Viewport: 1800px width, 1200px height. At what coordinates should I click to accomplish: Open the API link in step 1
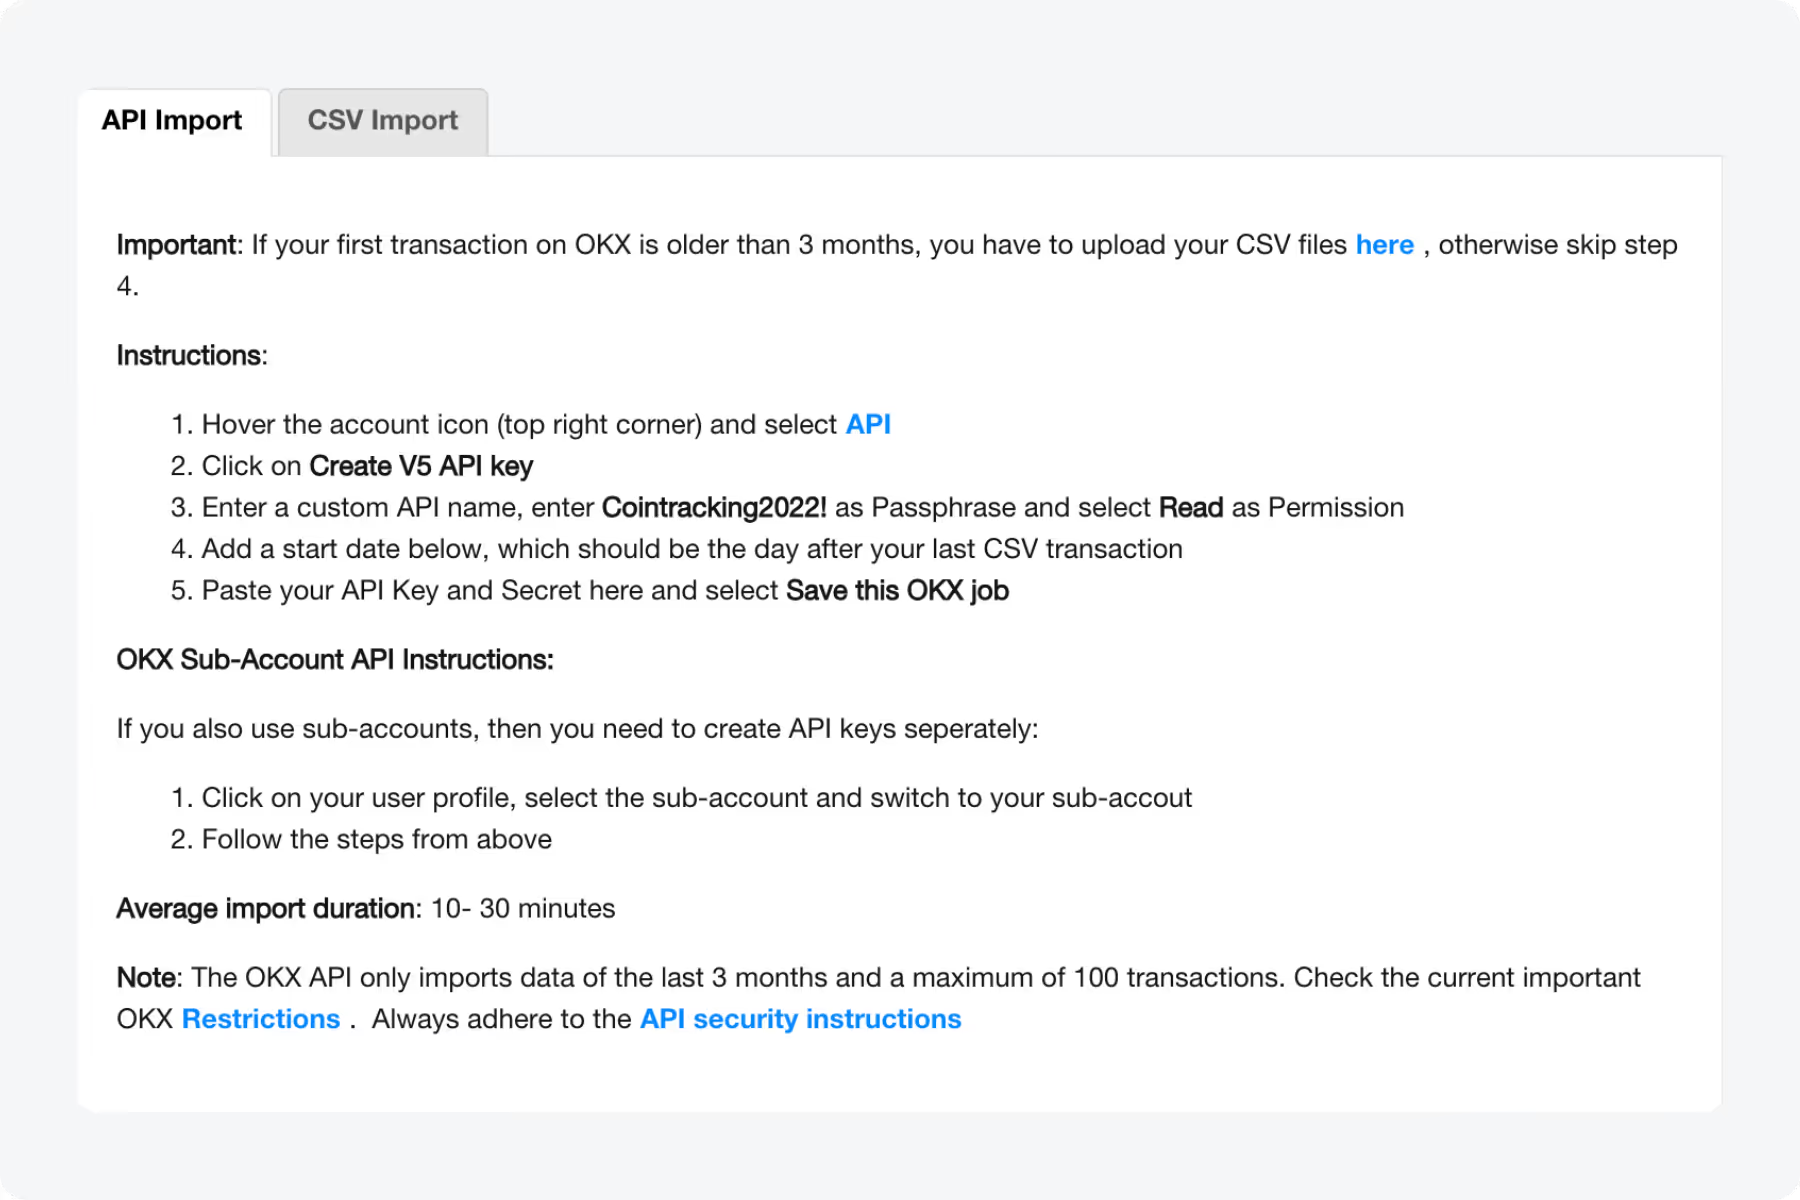click(x=867, y=424)
